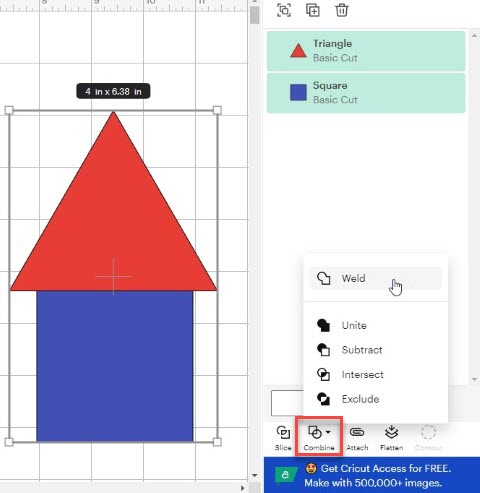Click the Cricut Access green logo
The height and width of the screenshot is (493, 480).
click(x=286, y=475)
